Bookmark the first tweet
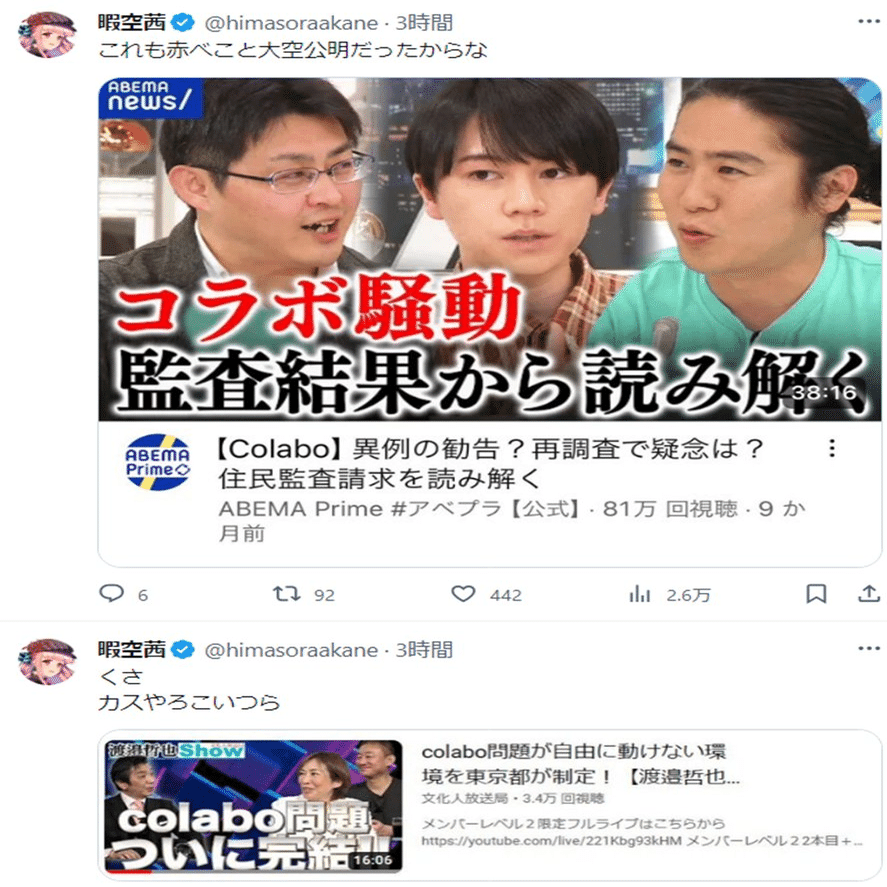Screen dimensions: 887x887 click(x=816, y=593)
